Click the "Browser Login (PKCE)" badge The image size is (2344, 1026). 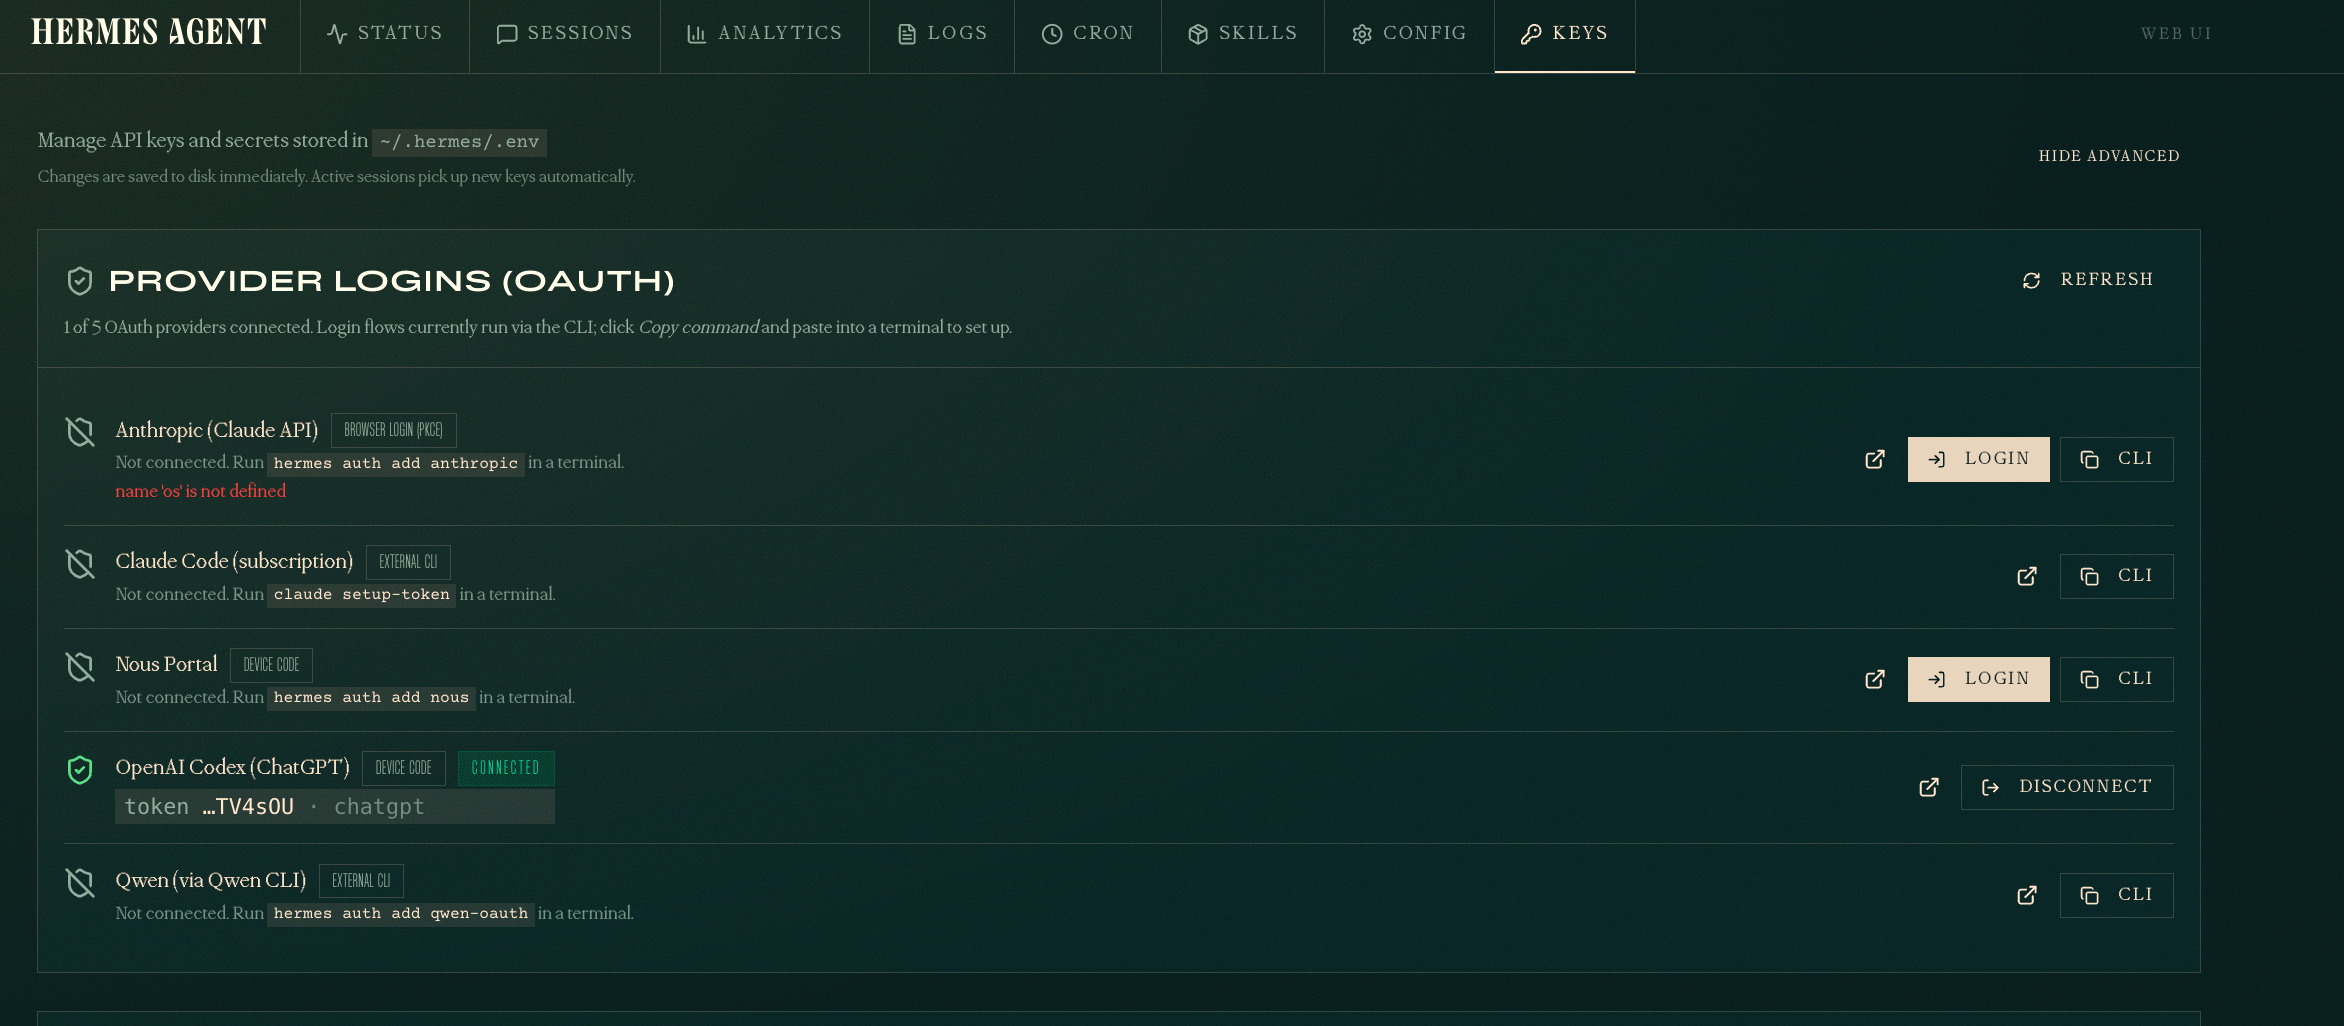pyautogui.click(x=394, y=430)
